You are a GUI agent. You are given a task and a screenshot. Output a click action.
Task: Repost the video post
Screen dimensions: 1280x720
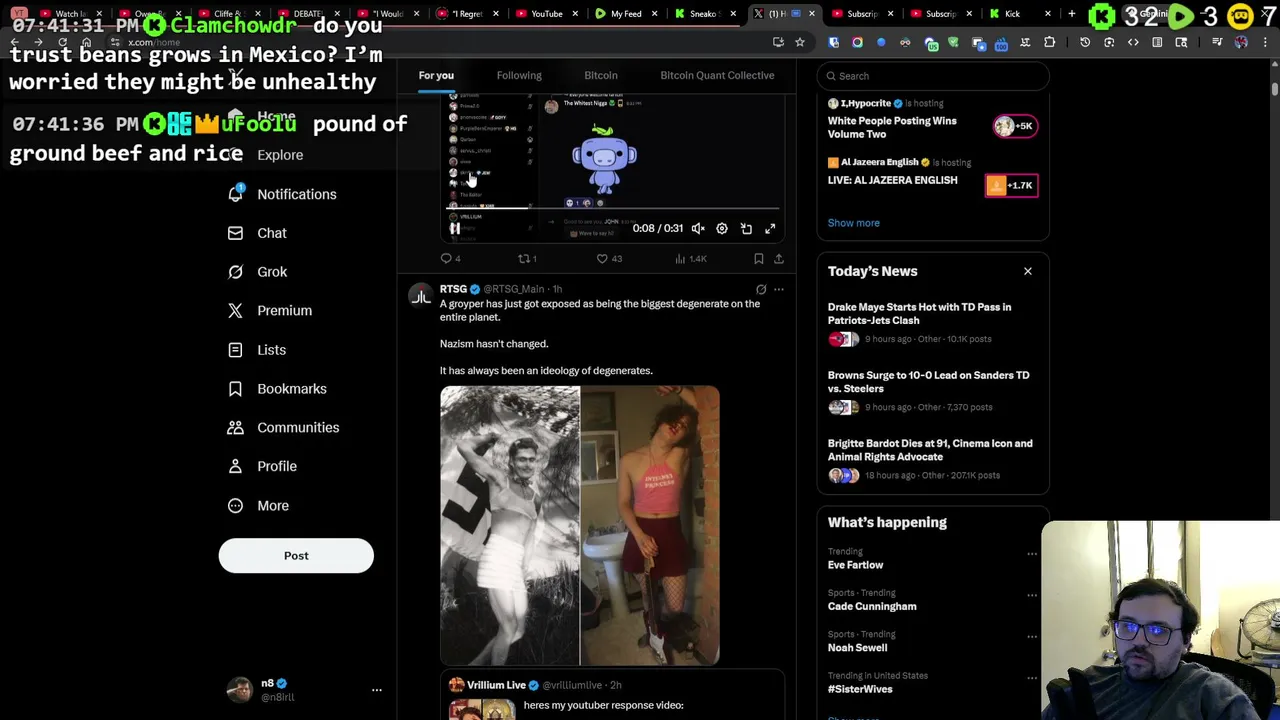pyautogui.click(x=527, y=259)
